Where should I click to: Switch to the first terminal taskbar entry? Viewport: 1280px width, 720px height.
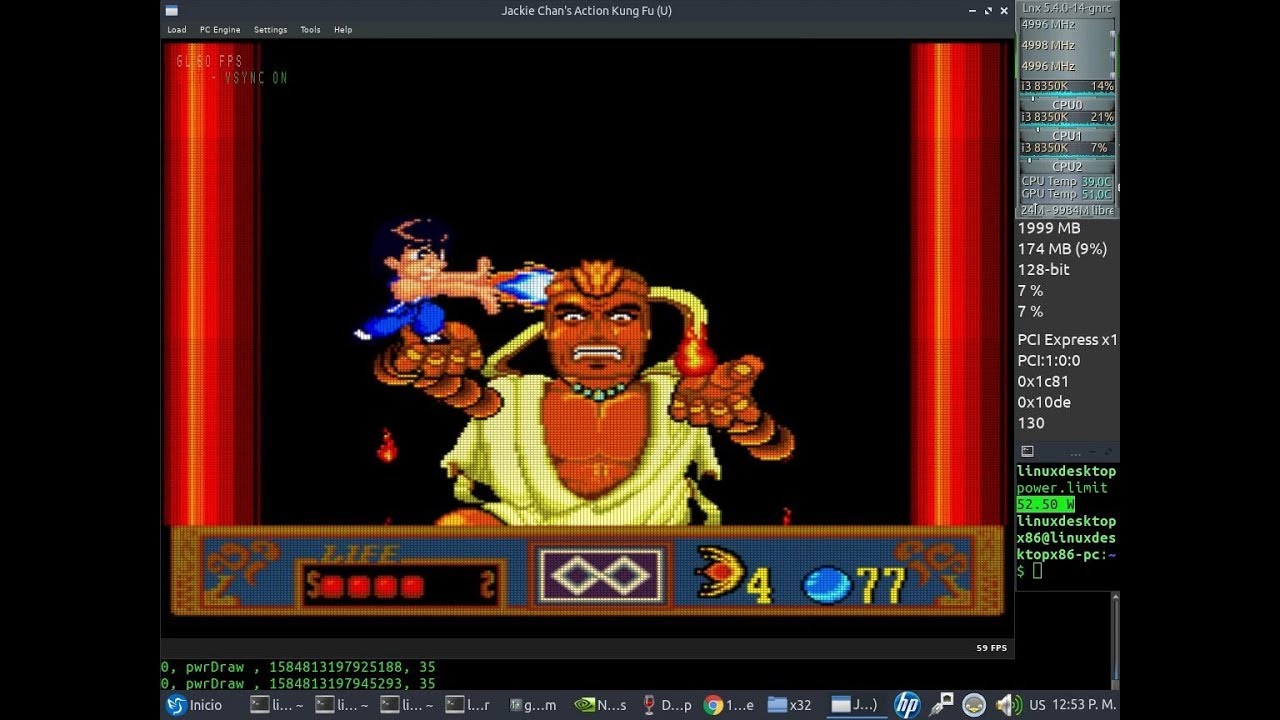(x=277, y=705)
